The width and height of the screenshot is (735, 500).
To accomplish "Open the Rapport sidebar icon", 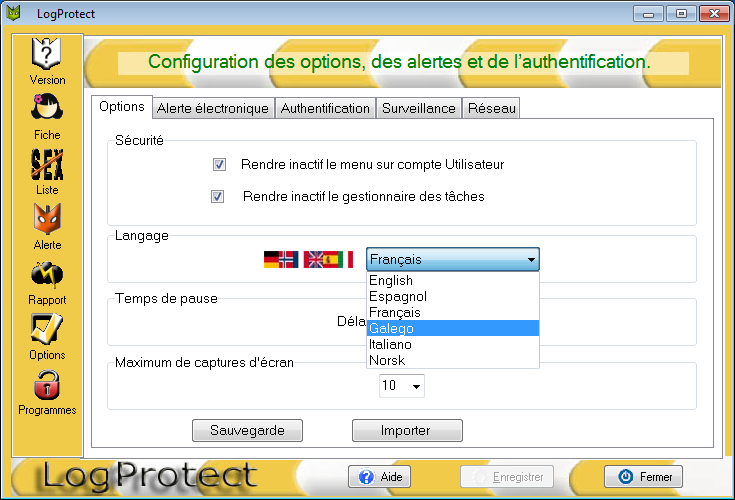I will click(x=47, y=275).
